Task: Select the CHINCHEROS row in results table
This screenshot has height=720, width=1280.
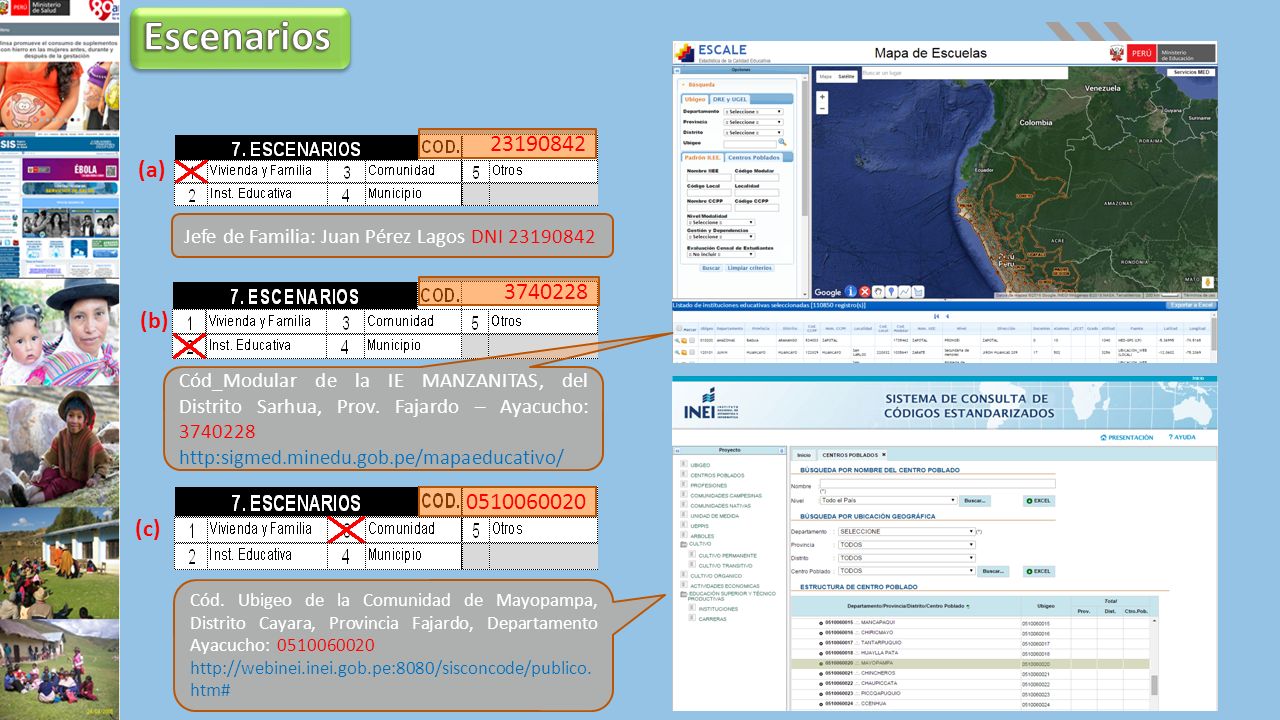Action: [x=969, y=673]
